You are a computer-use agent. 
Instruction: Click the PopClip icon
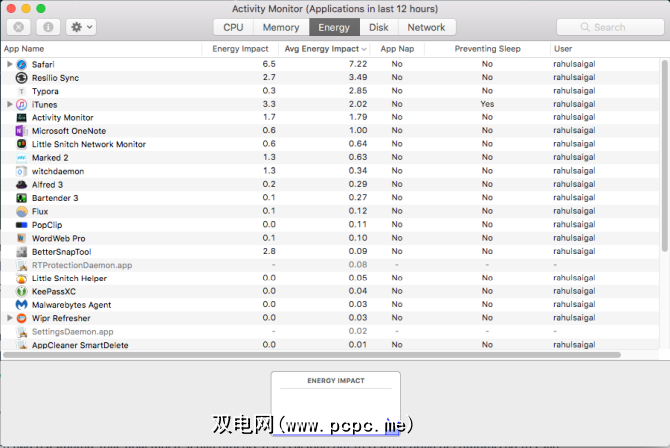click(21, 225)
